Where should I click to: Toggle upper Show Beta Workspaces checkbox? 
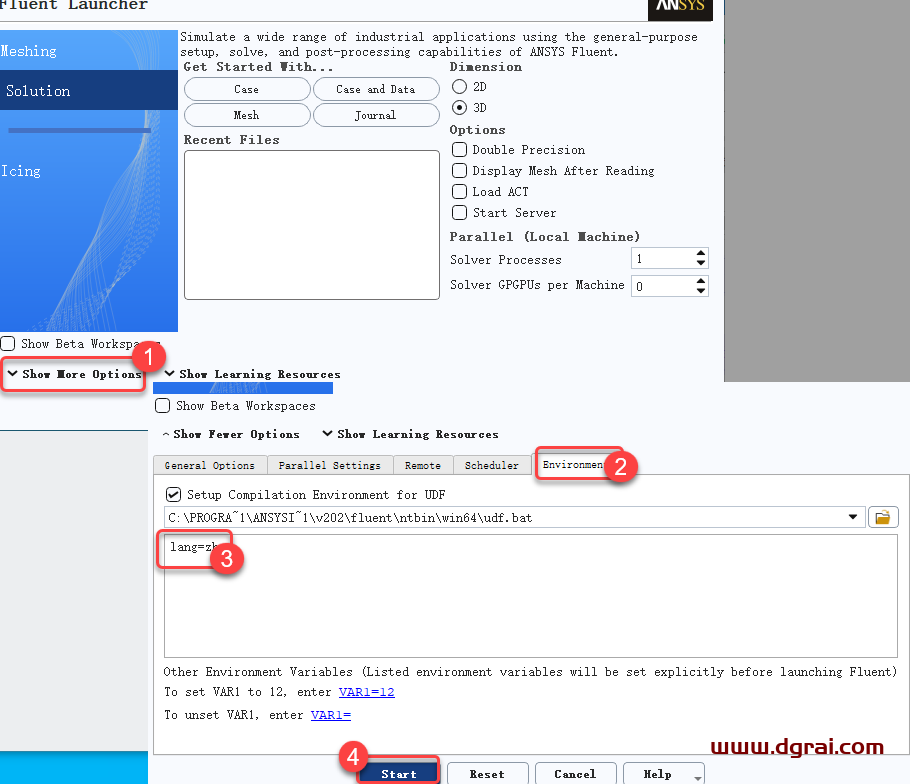coord(8,343)
